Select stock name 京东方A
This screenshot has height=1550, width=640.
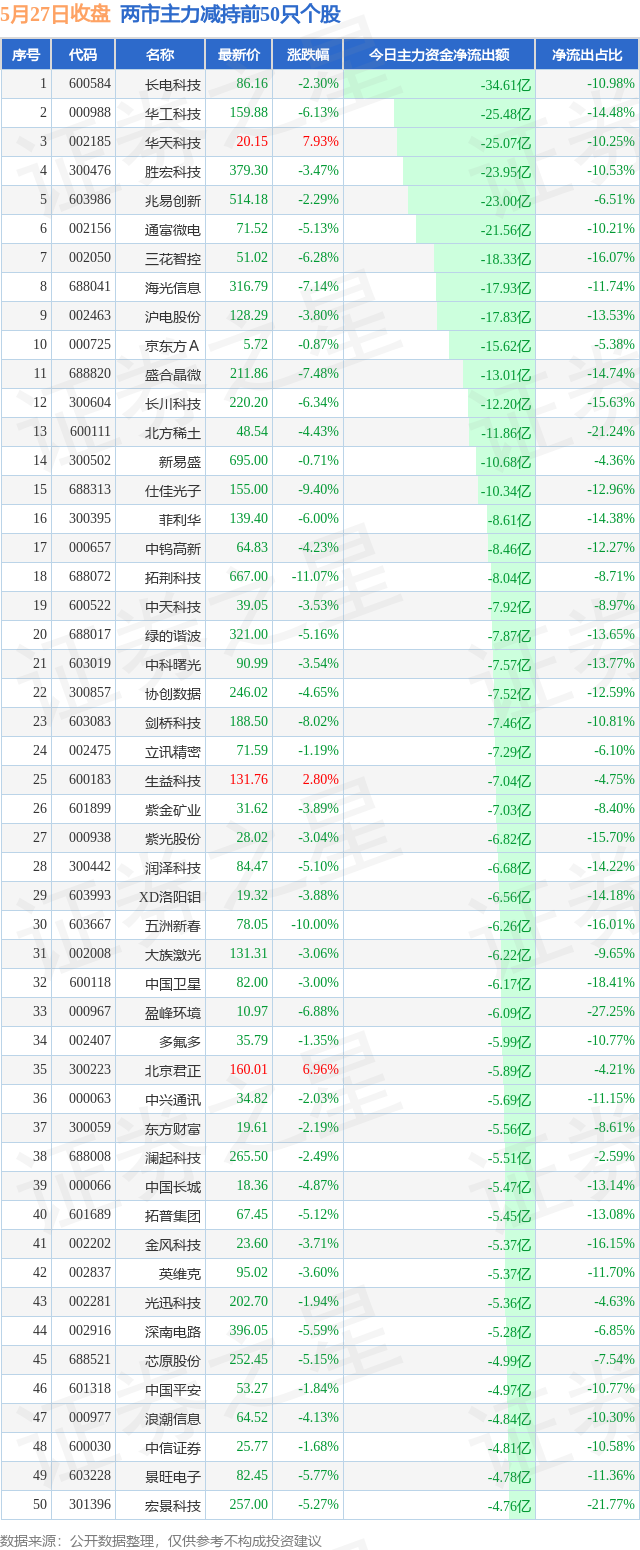pos(173,345)
